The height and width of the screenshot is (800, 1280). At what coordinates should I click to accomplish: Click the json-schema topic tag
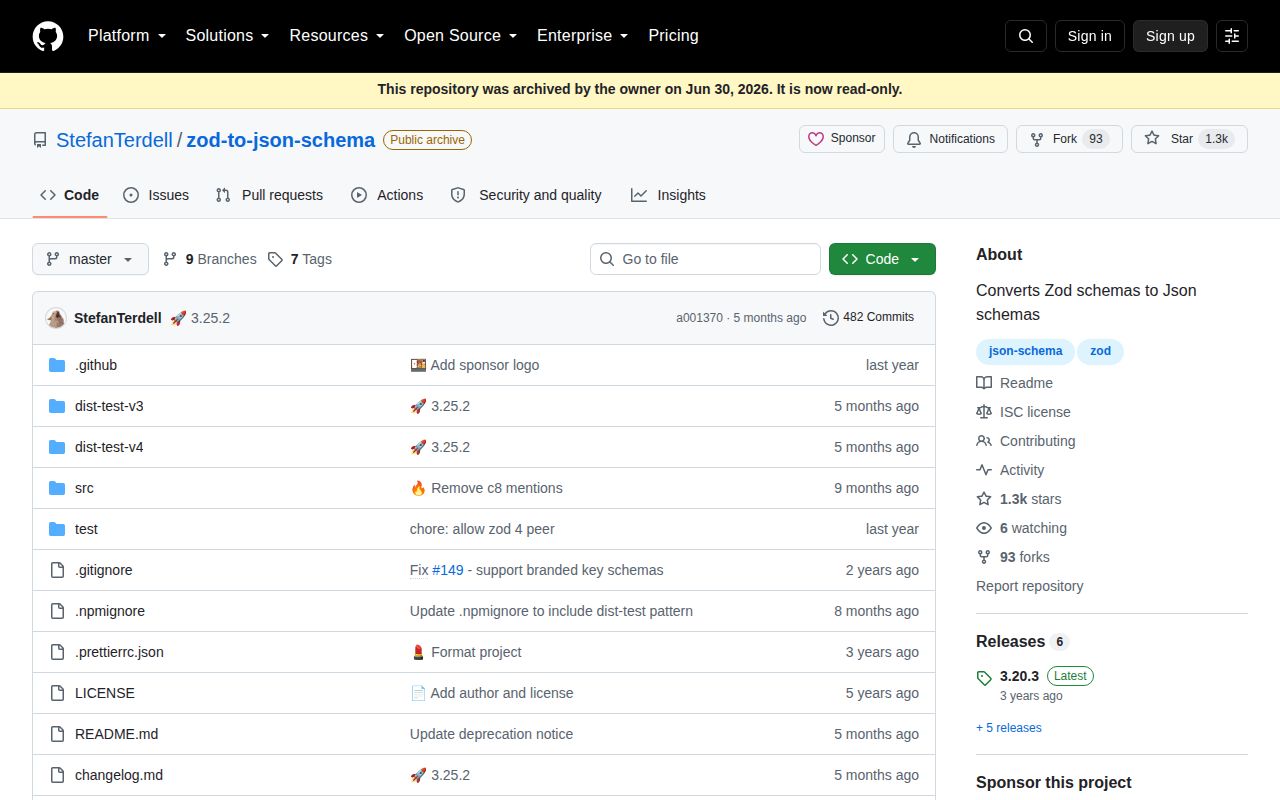tap(1025, 351)
